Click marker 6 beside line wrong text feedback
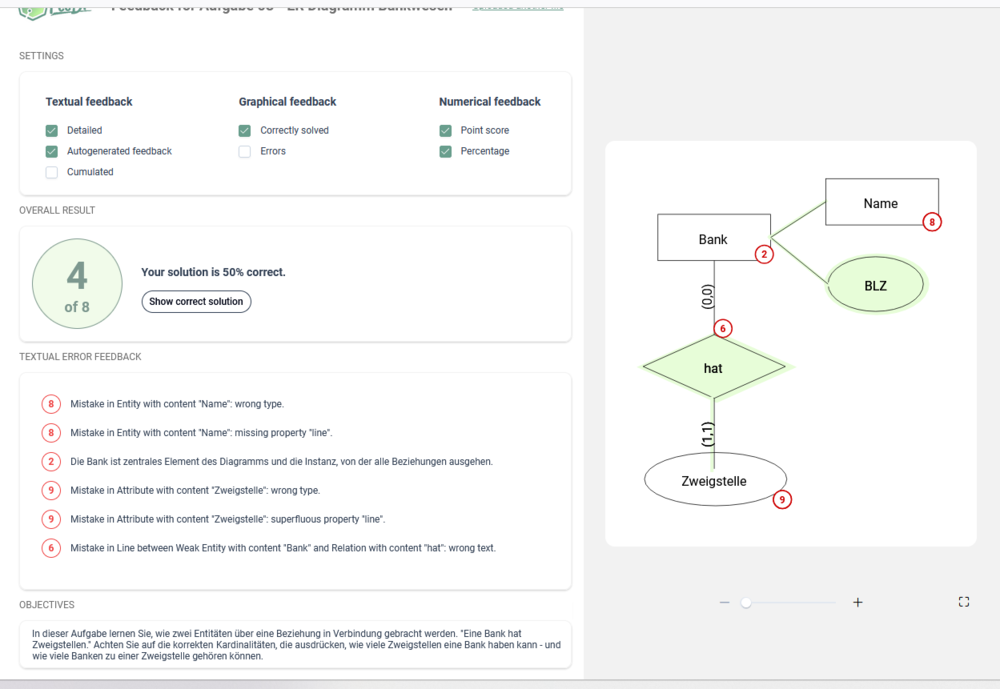Viewport: 1000px width, 689px height. tap(51, 548)
